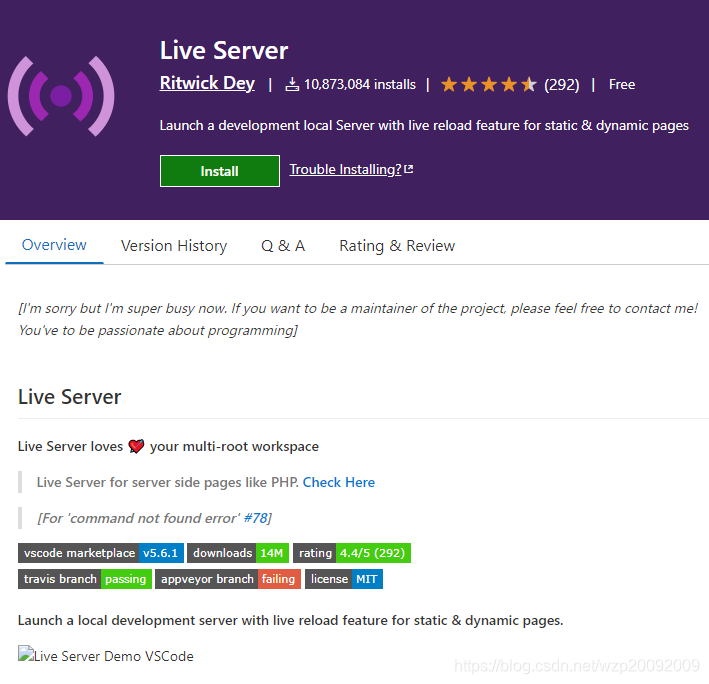
Task: Click the Live Server section heading
Action: (70, 397)
